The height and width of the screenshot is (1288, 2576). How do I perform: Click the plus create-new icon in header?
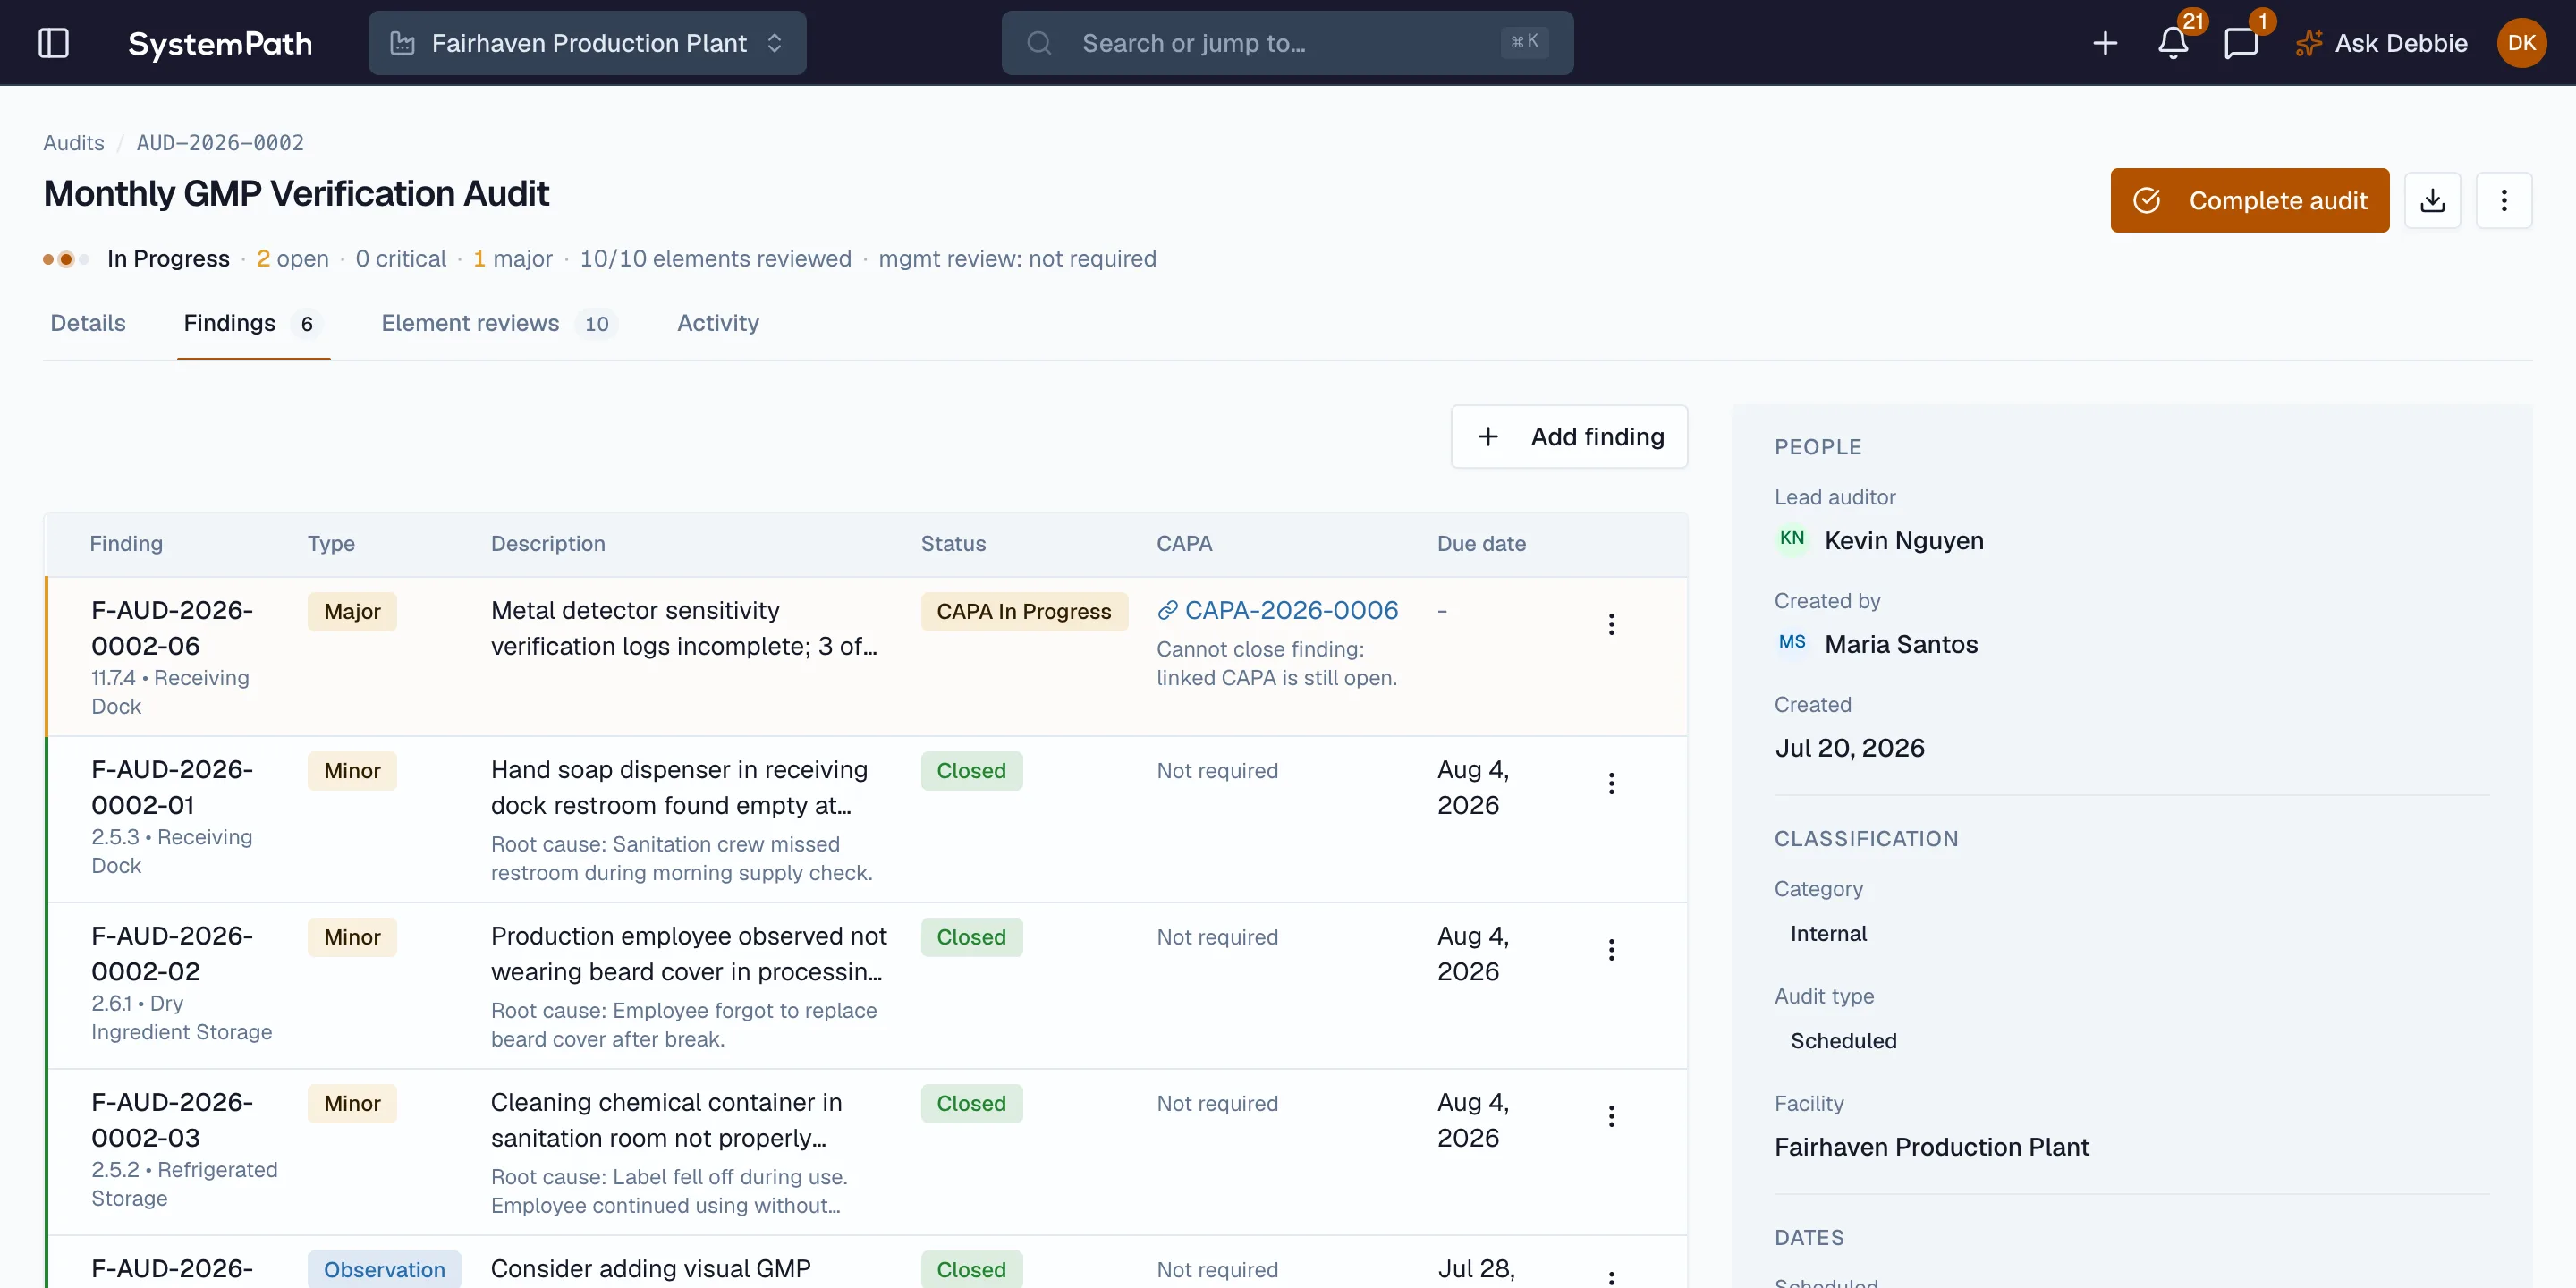[2105, 43]
